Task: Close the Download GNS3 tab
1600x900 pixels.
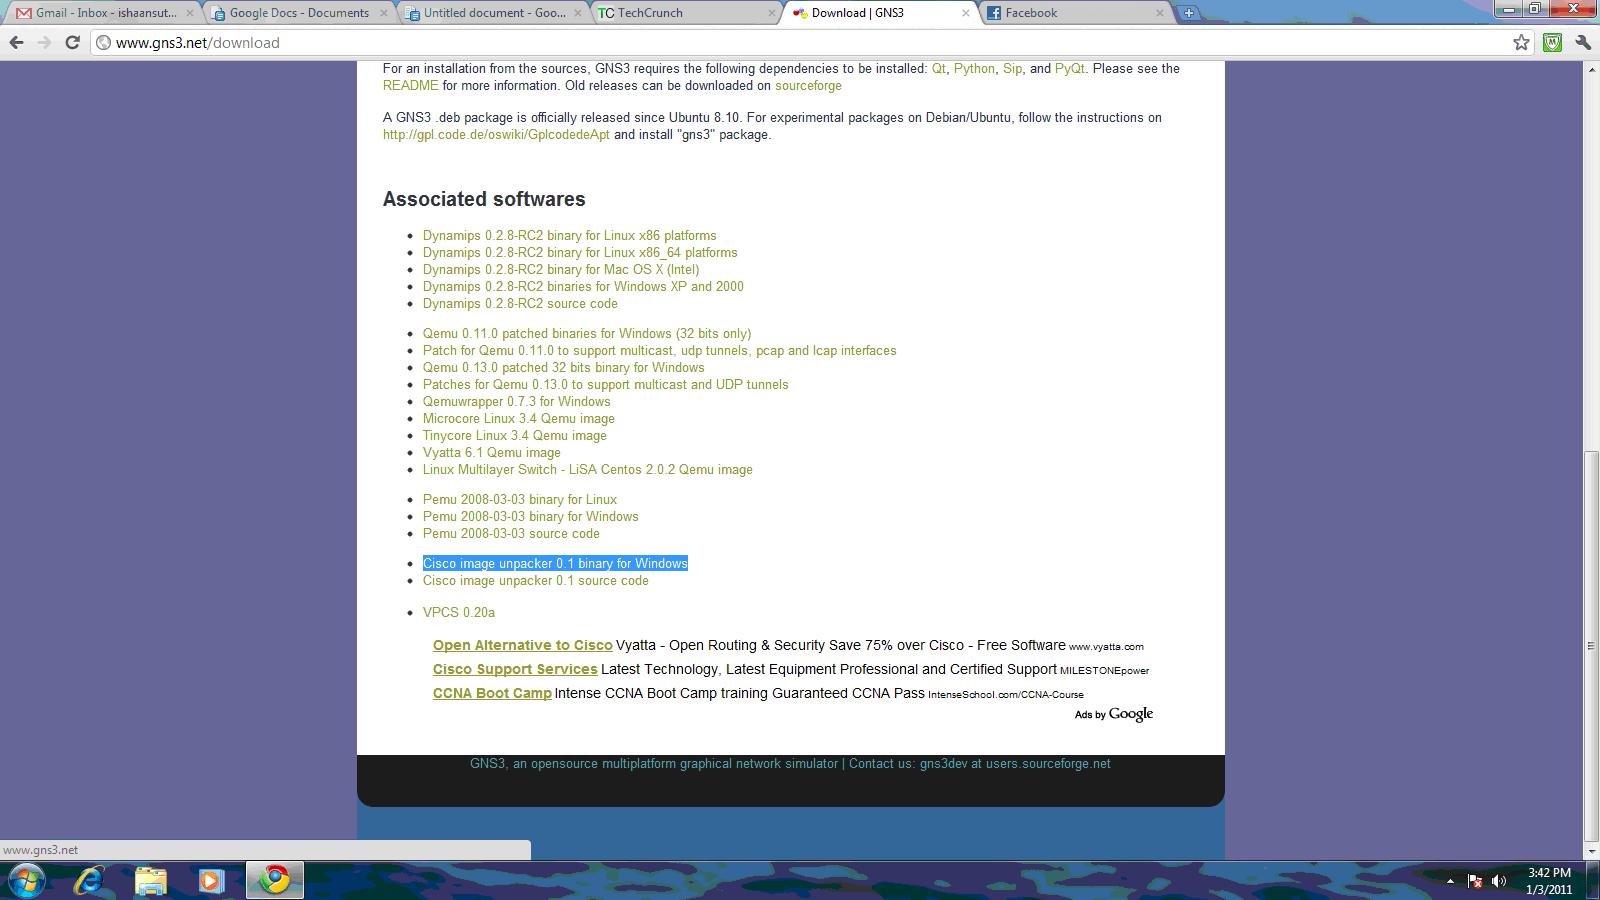Action: coord(966,13)
